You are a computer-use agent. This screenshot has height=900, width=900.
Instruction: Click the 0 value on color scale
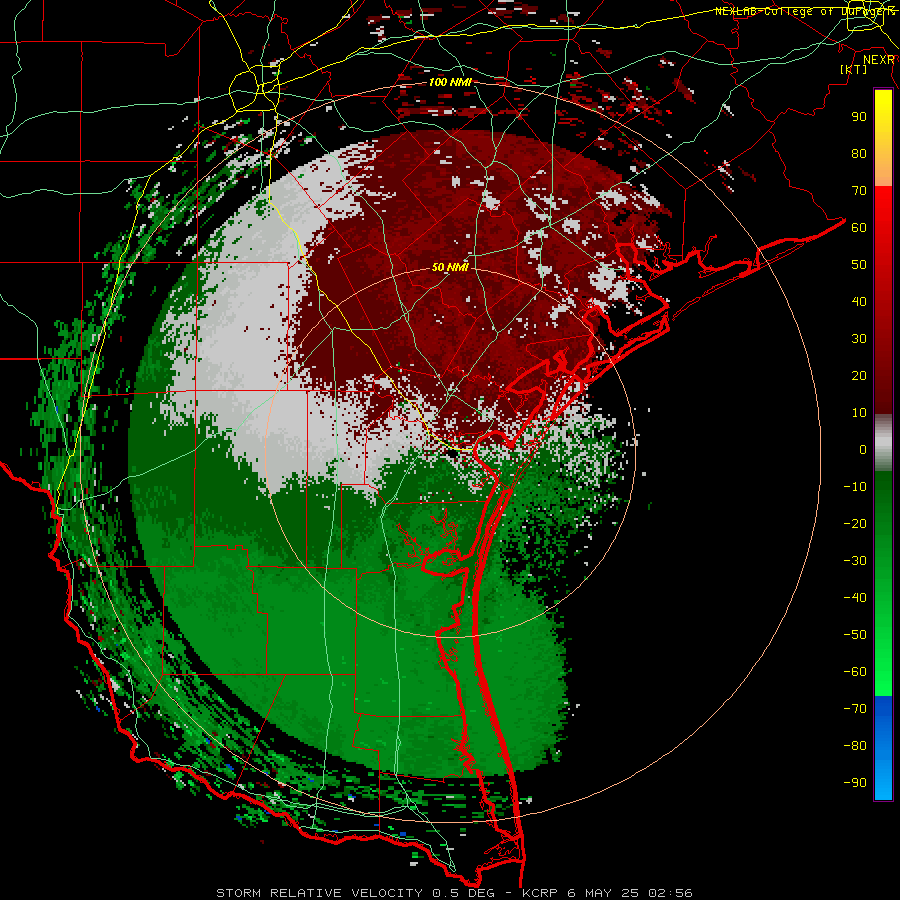click(863, 449)
